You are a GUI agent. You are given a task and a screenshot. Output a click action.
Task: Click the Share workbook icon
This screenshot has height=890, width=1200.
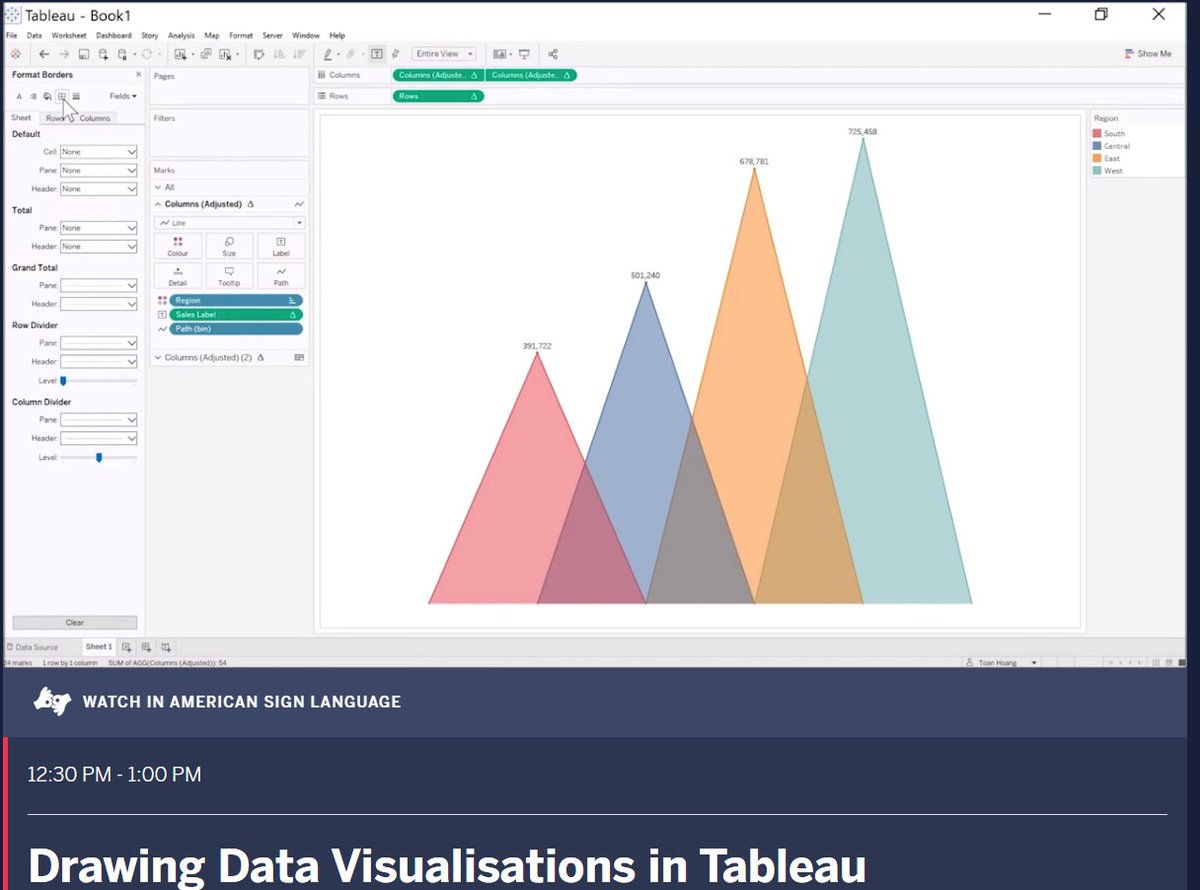[553, 54]
